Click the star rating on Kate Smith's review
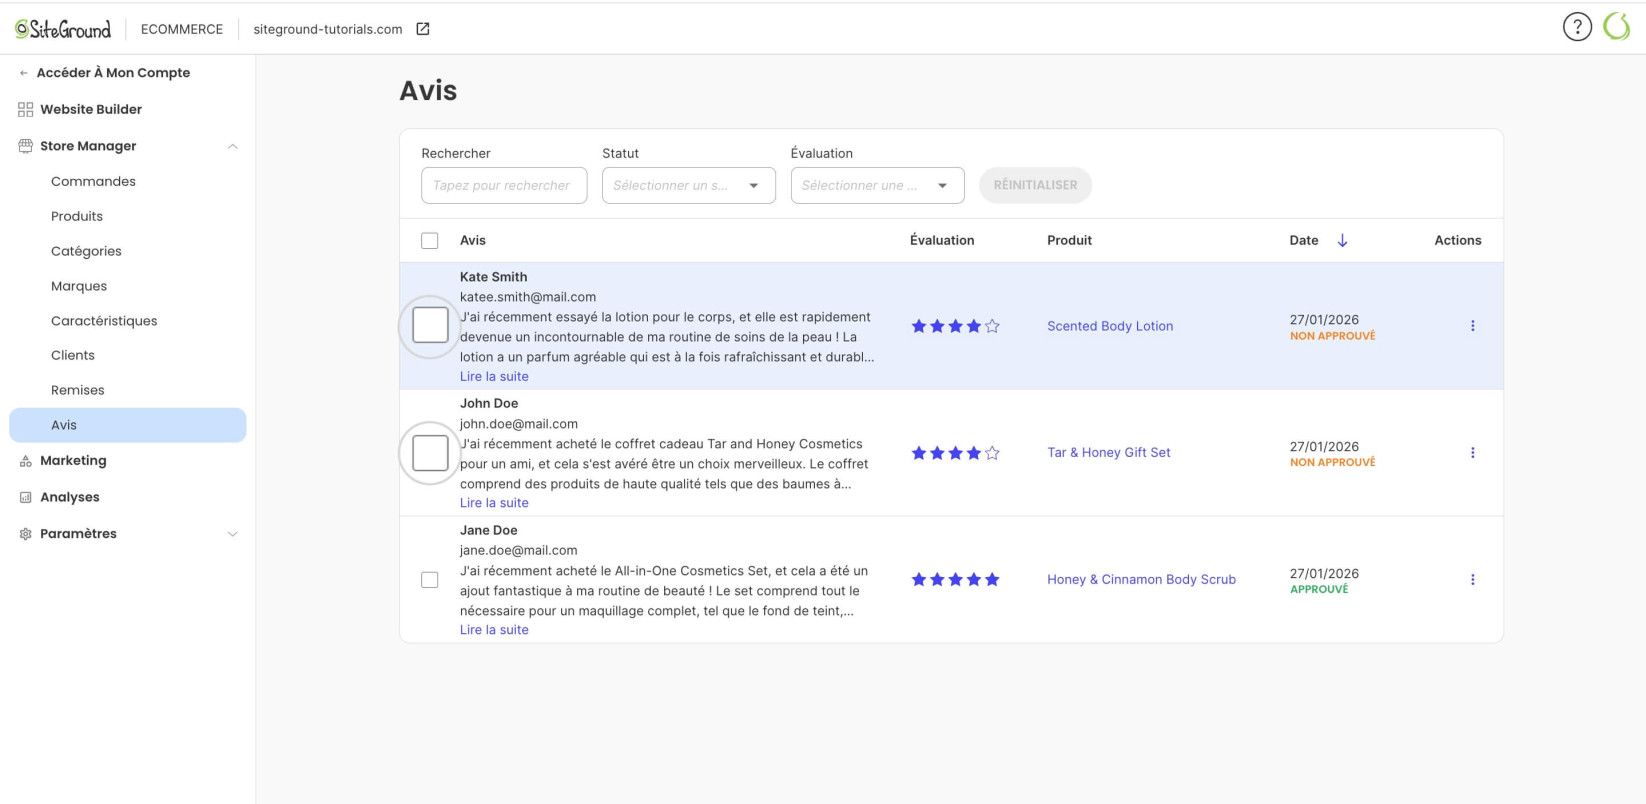1646x804 pixels. pos(955,326)
